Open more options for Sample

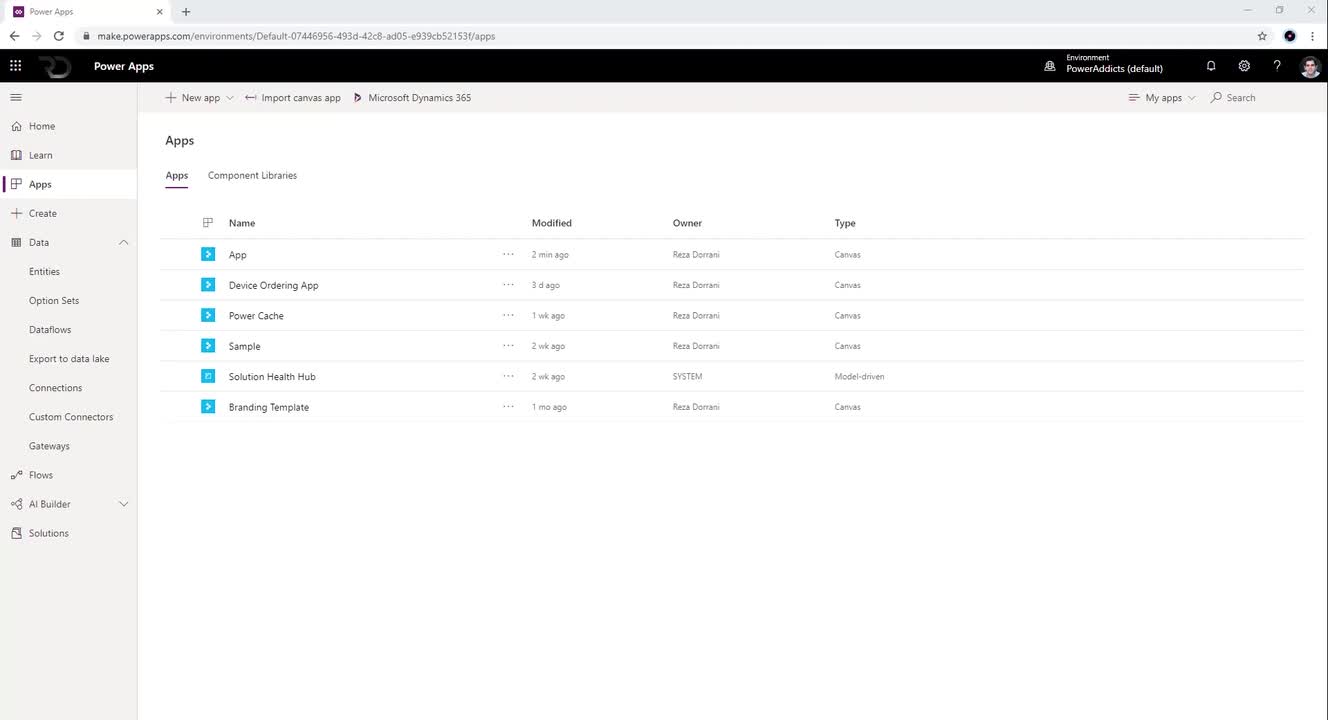point(509,345)
